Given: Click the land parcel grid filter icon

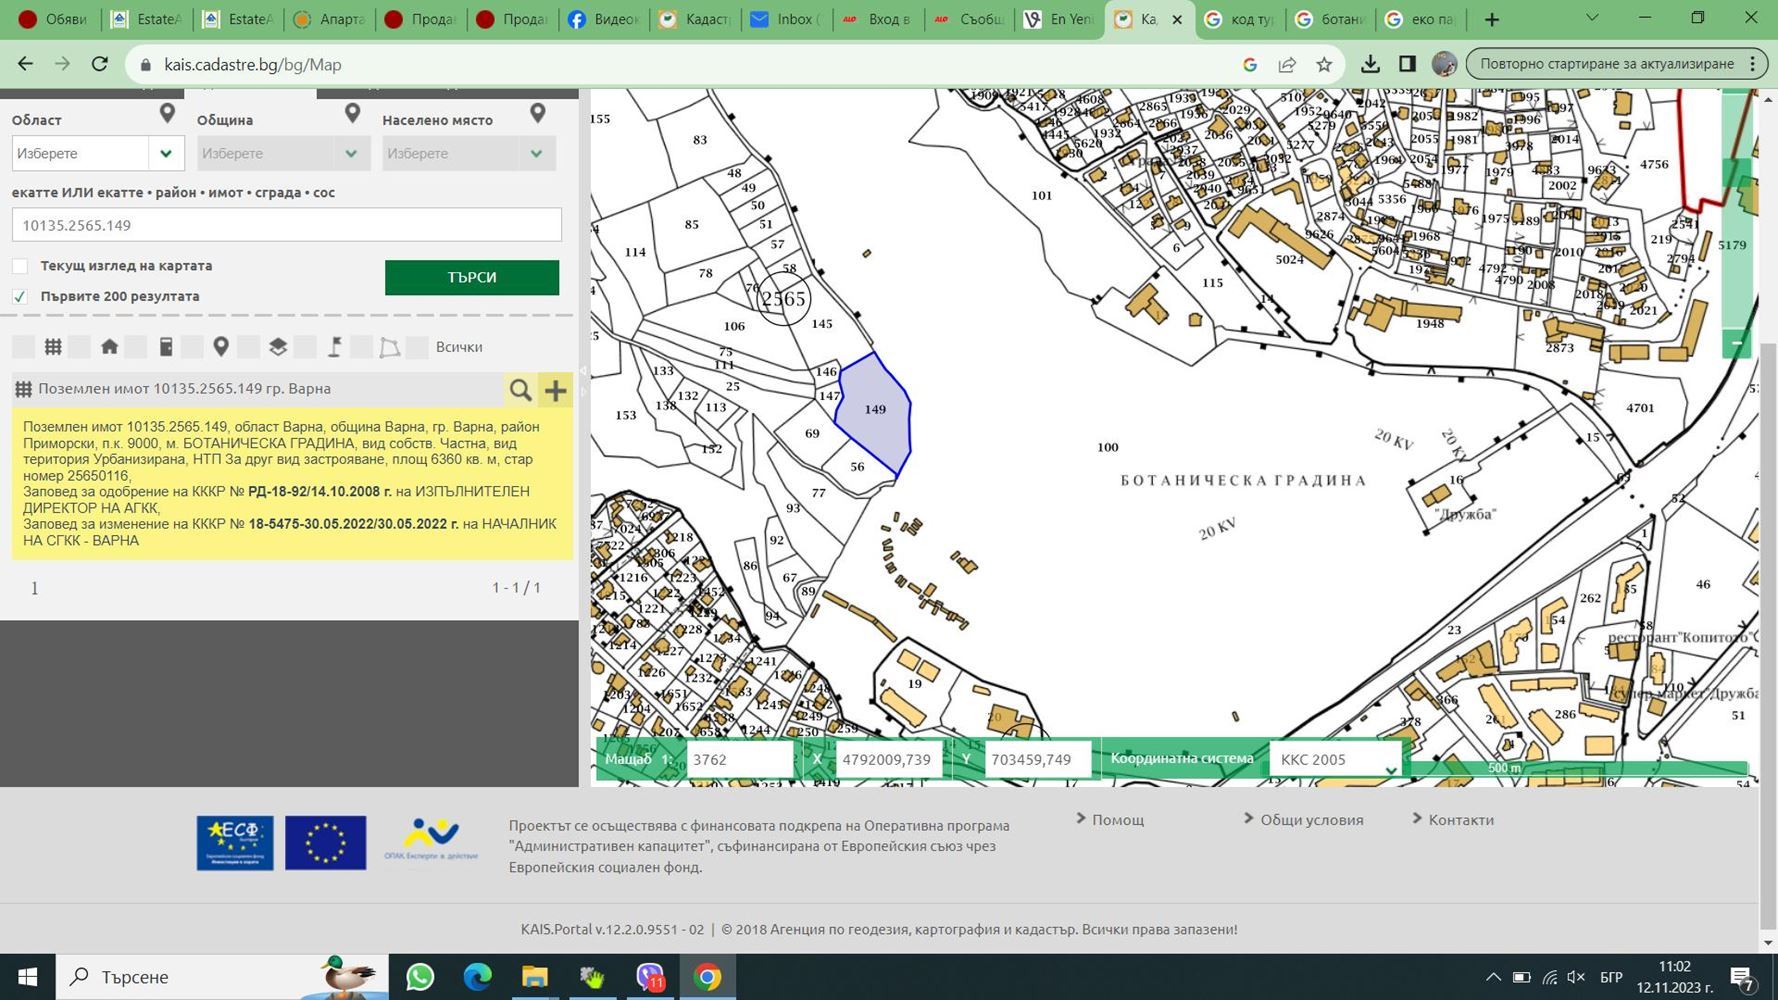Looking at the screenshot, I should coord(53,347).
